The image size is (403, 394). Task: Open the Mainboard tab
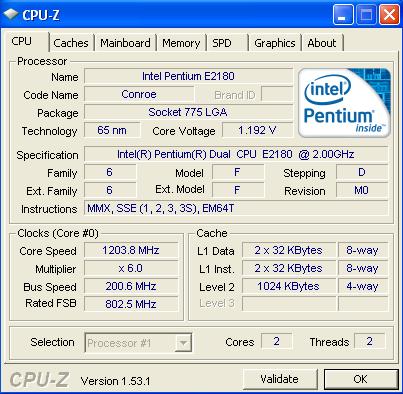(125, 43)
